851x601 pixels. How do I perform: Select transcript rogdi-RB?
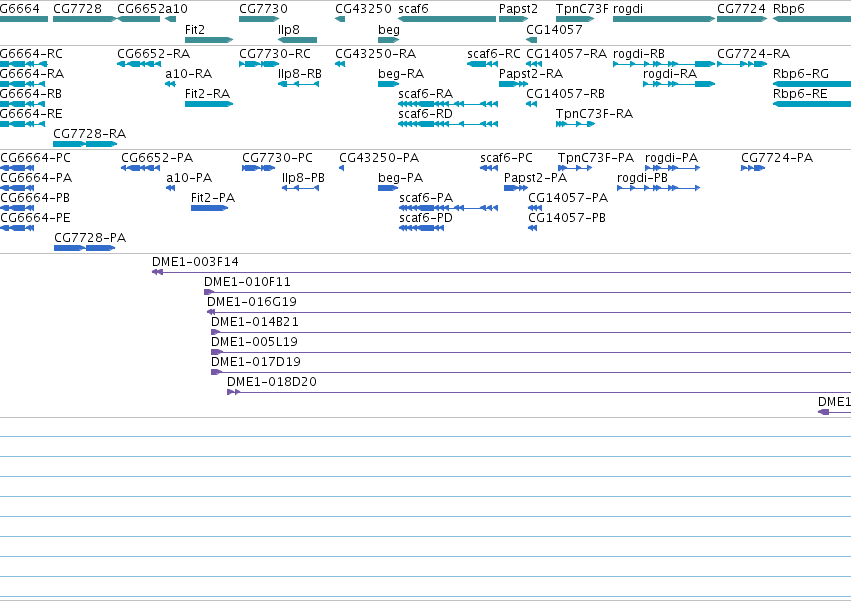(664, 64)
